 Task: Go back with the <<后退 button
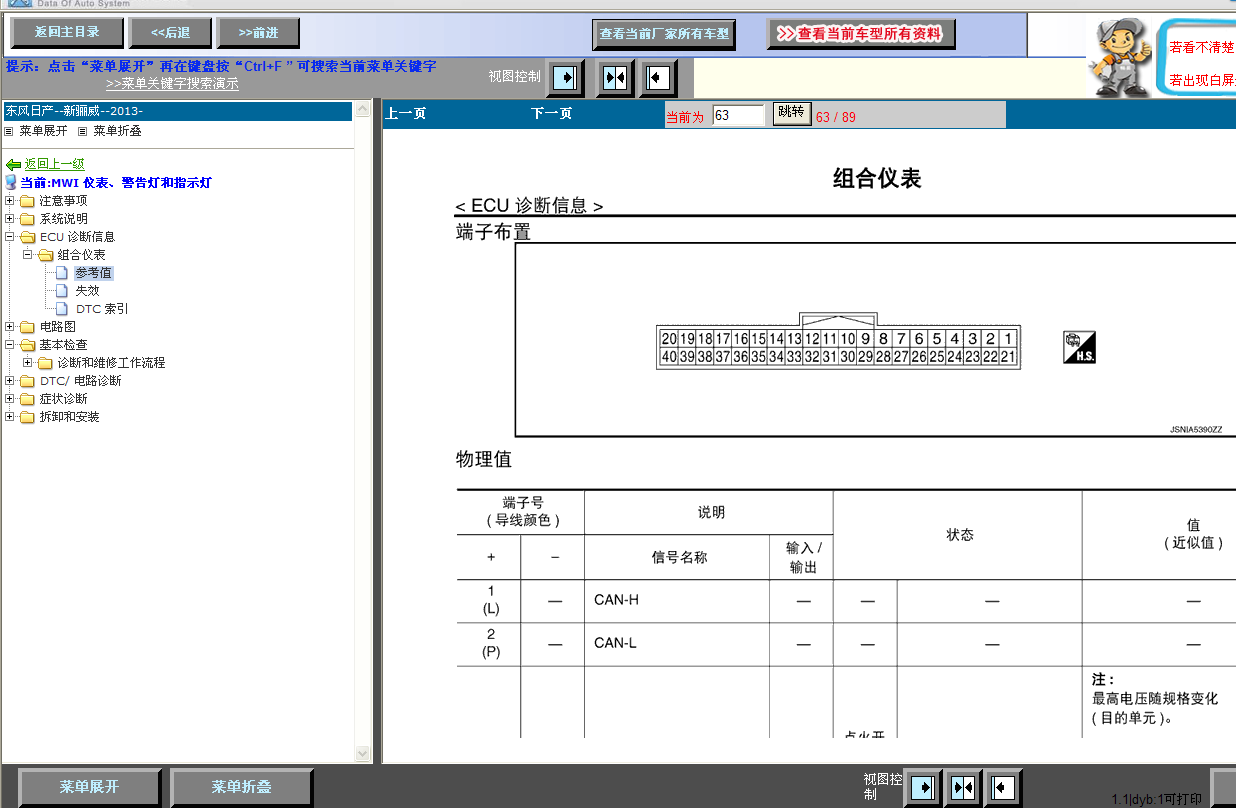pos(171,33)
